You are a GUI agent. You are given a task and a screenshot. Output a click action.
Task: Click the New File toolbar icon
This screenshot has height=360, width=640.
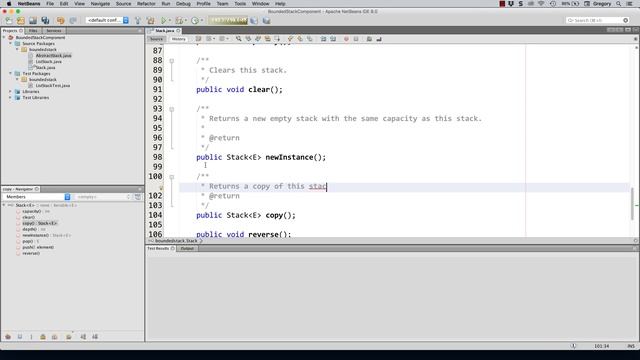tap(9, 20)
